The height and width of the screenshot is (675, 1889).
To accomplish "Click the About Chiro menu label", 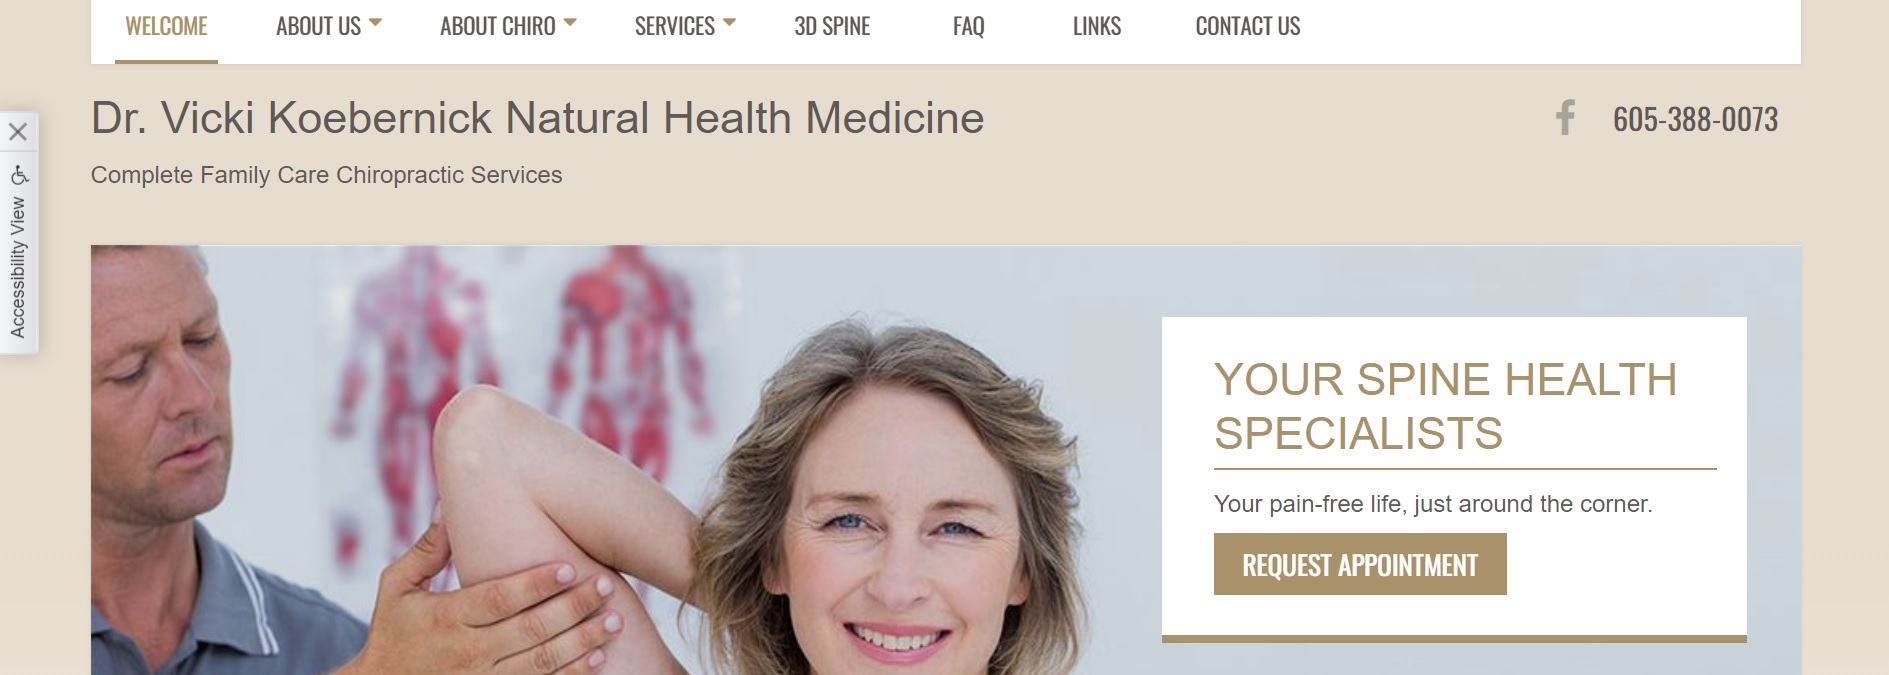I will (498, 26).
